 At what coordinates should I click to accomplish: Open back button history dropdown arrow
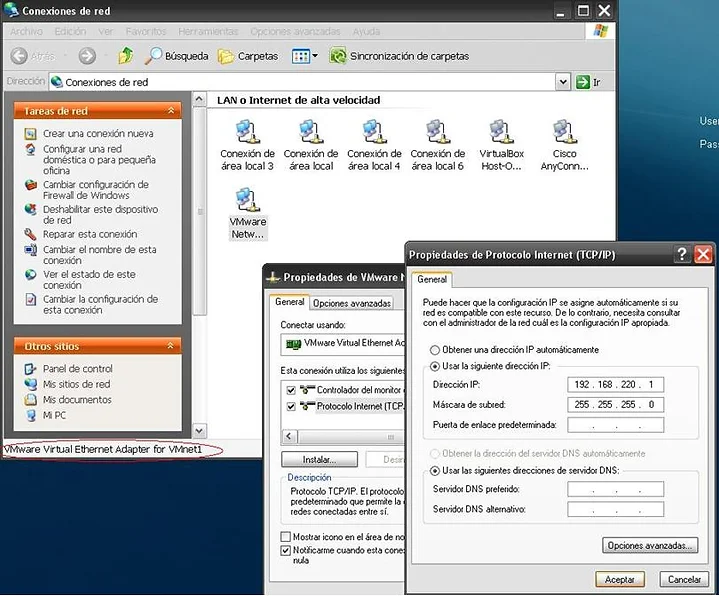[x=65, y=56]
